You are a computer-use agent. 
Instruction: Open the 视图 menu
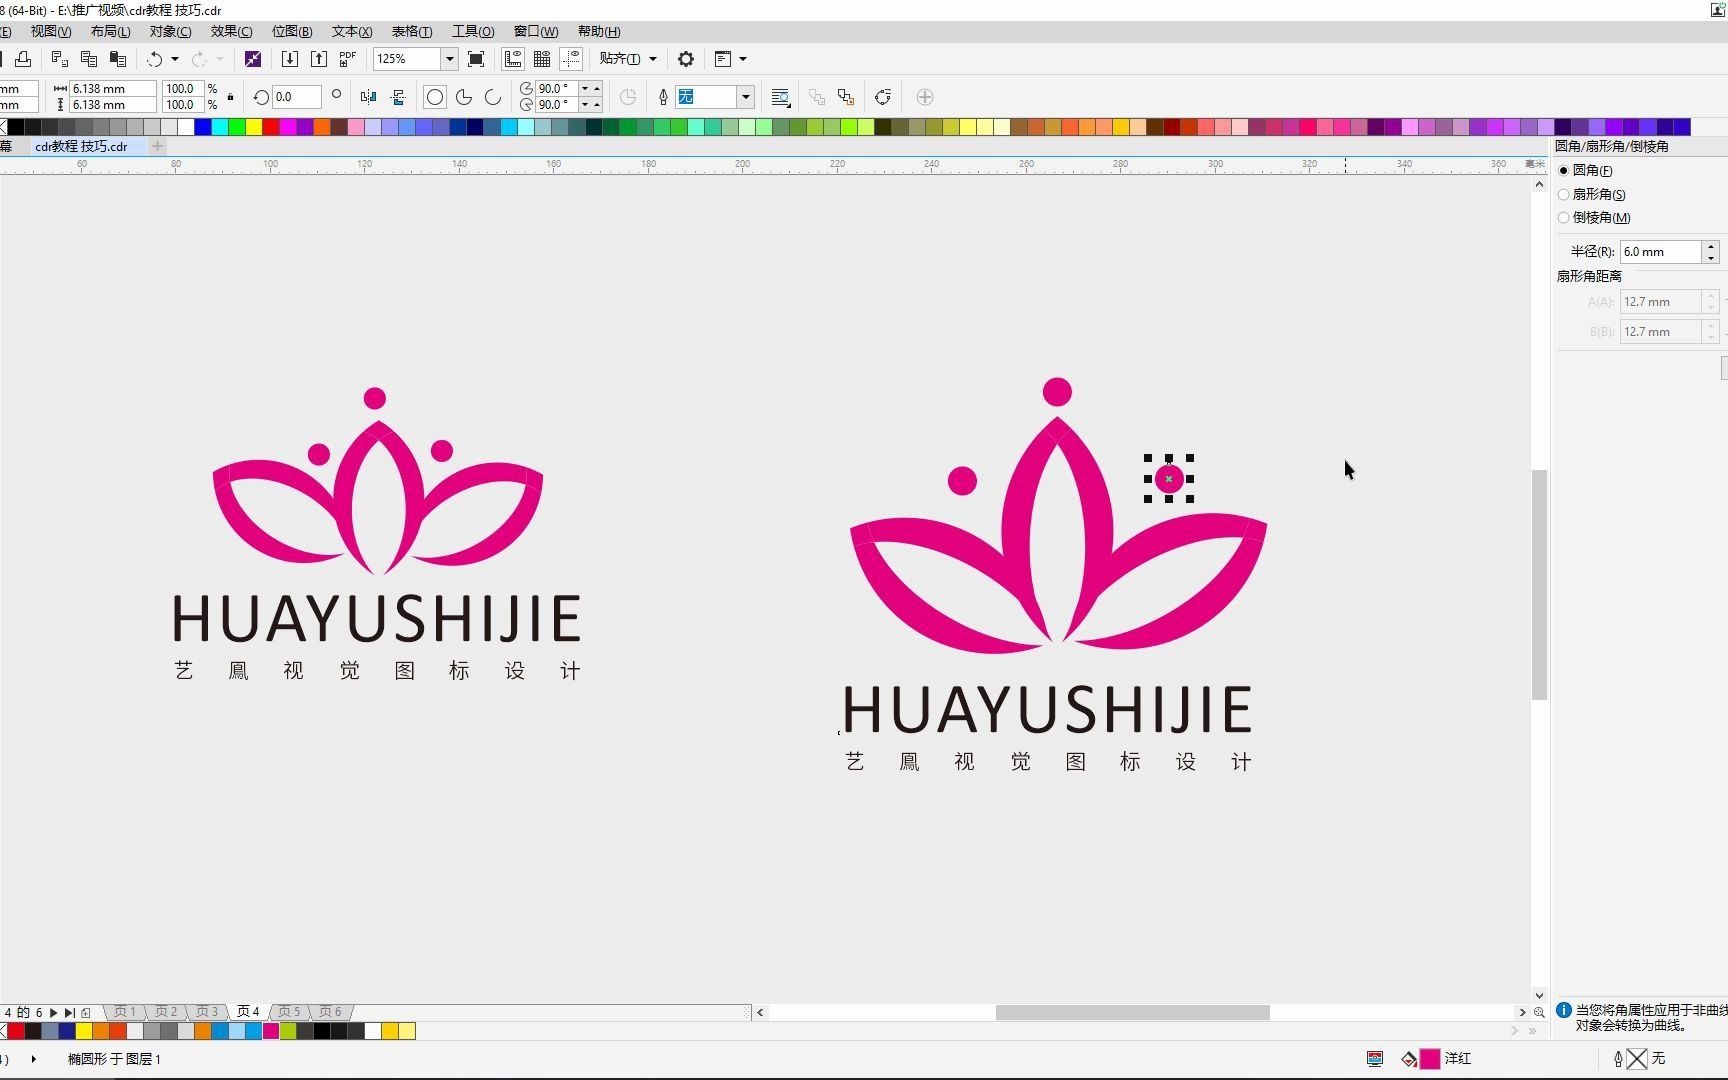point(51,32)
